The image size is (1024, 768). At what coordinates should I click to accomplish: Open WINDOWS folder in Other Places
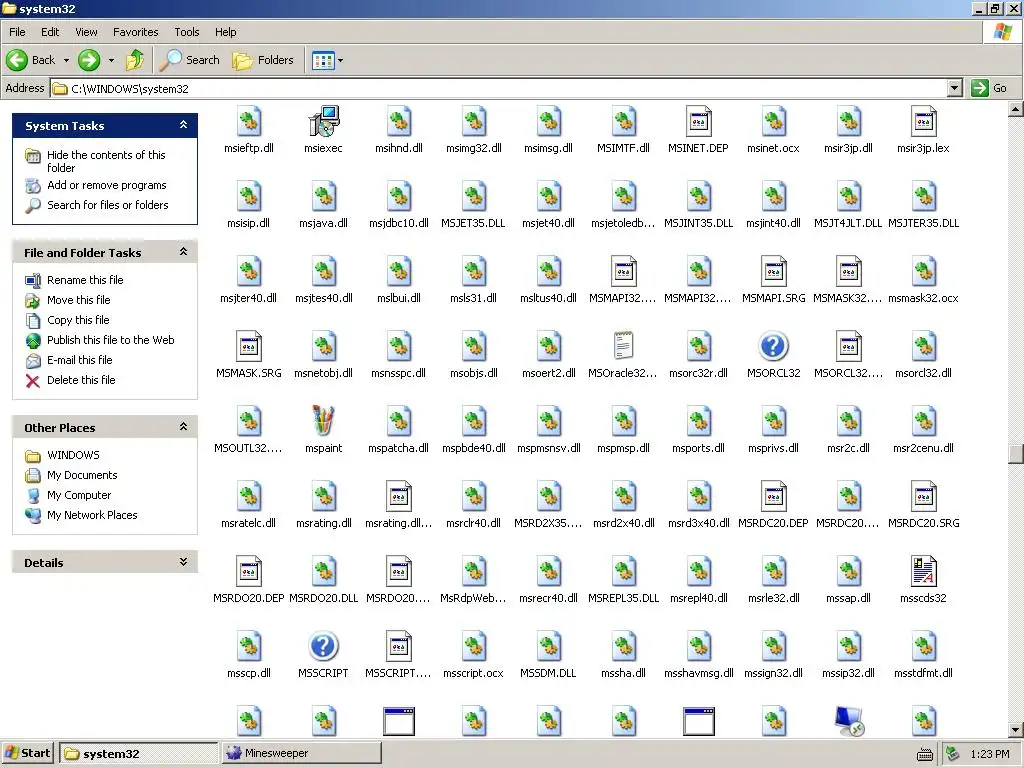pos(73,455)
